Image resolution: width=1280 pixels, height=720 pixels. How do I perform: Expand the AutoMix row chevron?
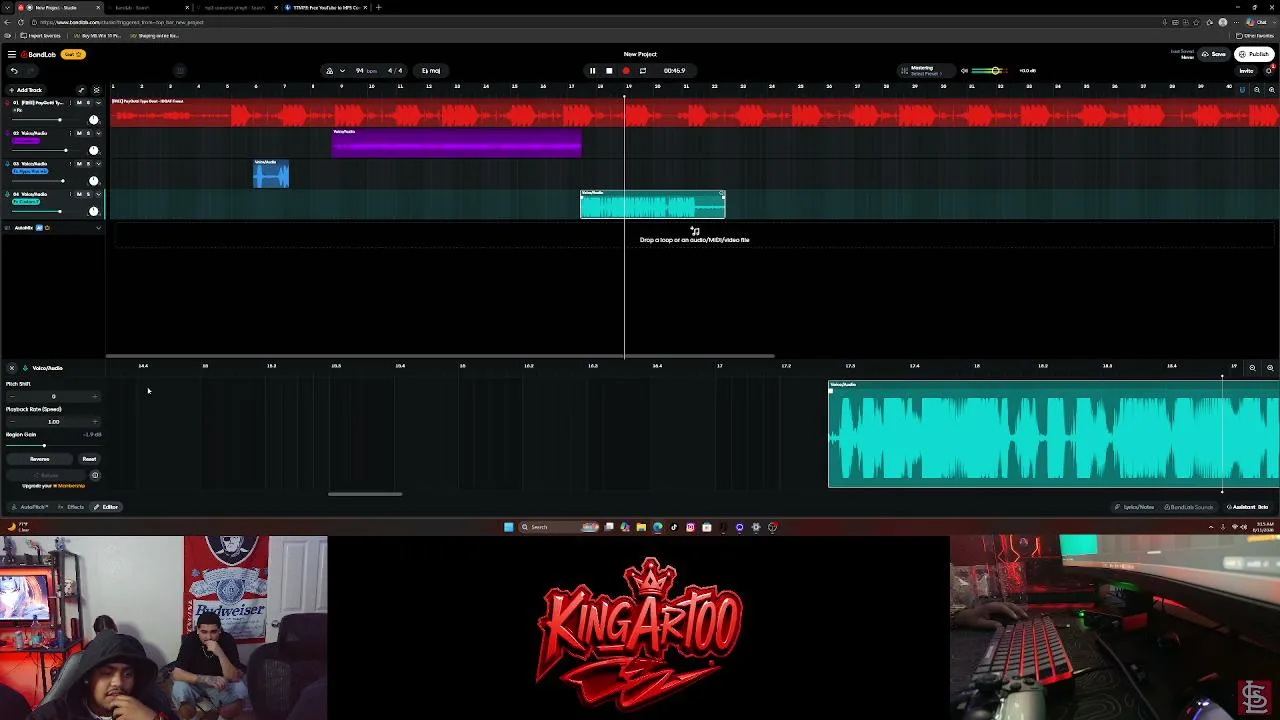[98, 228]
